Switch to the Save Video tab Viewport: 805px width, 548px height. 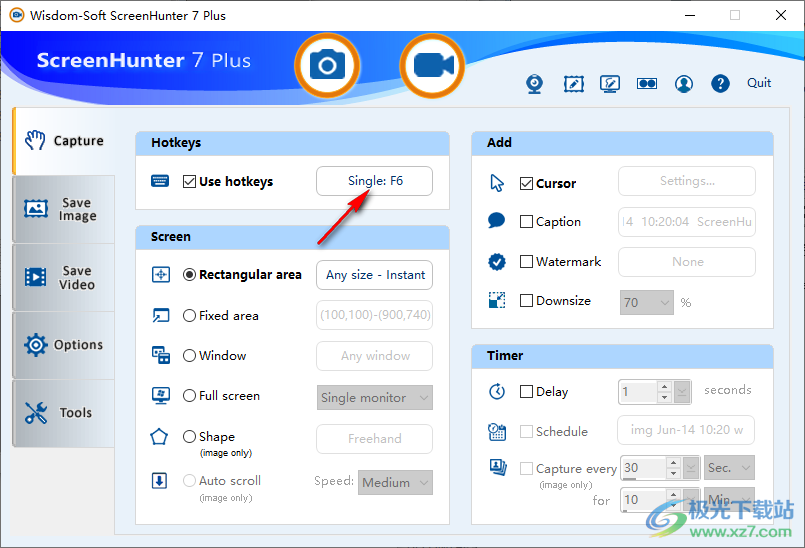point(64,277)
